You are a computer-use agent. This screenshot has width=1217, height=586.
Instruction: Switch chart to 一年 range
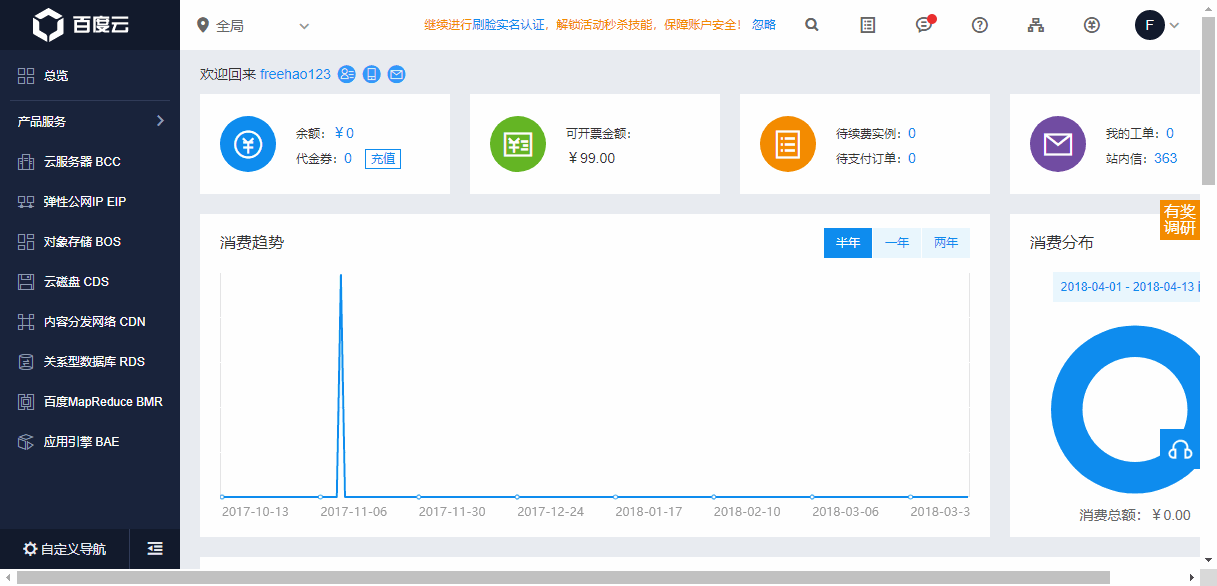point(897,243)
